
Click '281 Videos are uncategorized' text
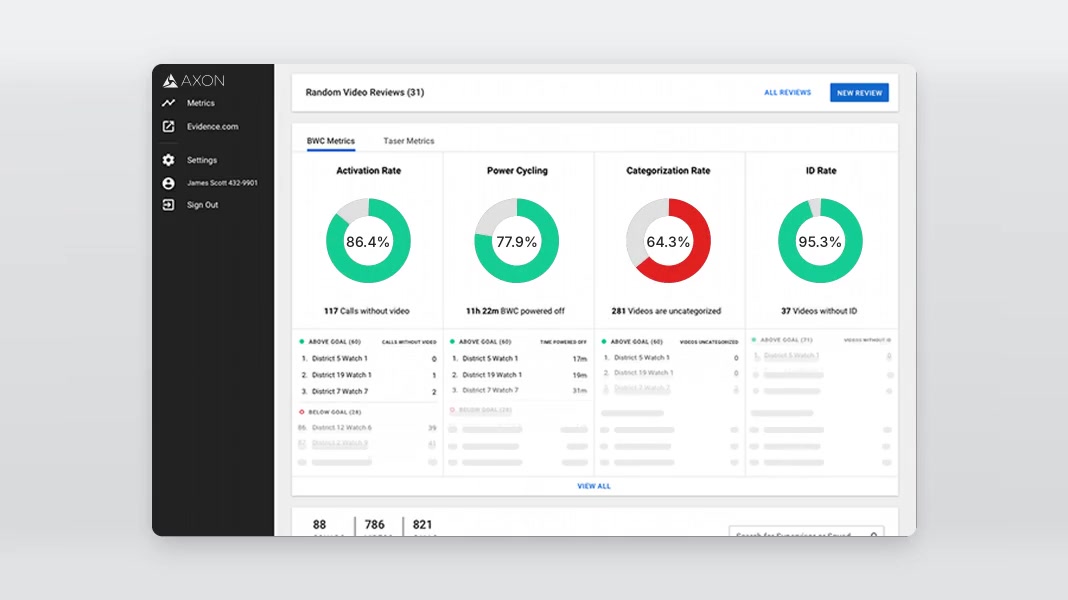666,311
